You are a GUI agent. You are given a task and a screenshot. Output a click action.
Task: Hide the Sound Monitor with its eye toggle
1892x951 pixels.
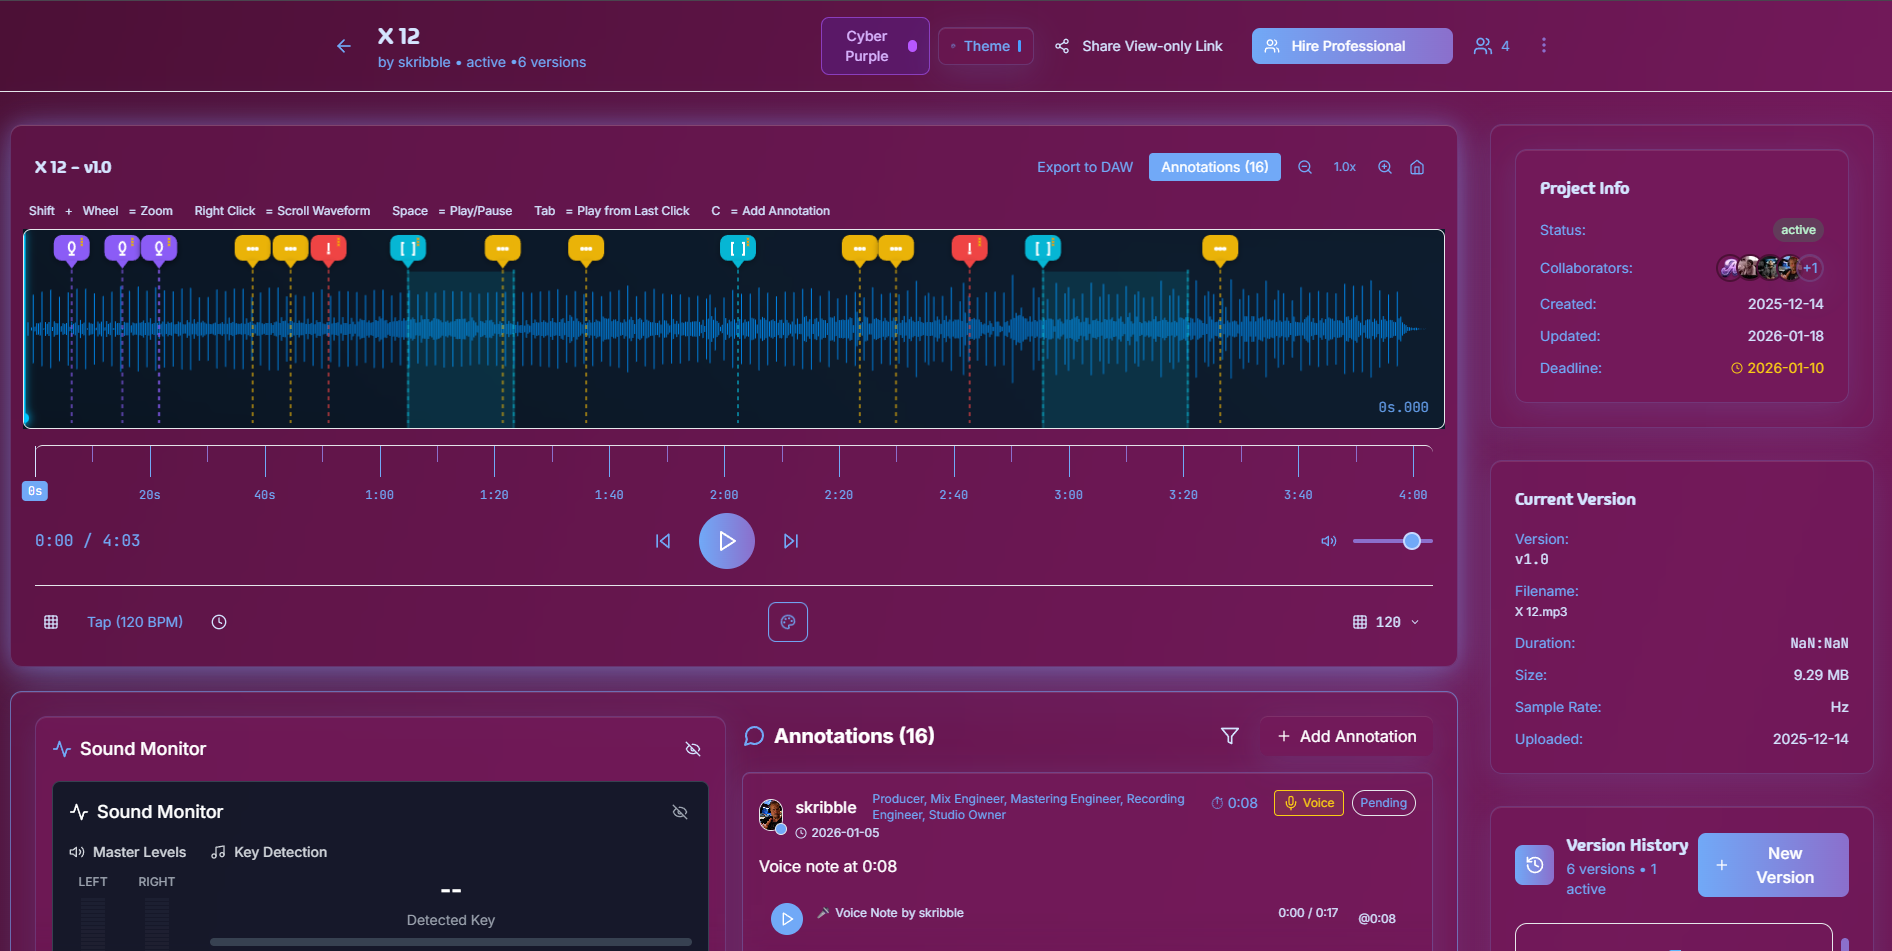pos(693,748)
